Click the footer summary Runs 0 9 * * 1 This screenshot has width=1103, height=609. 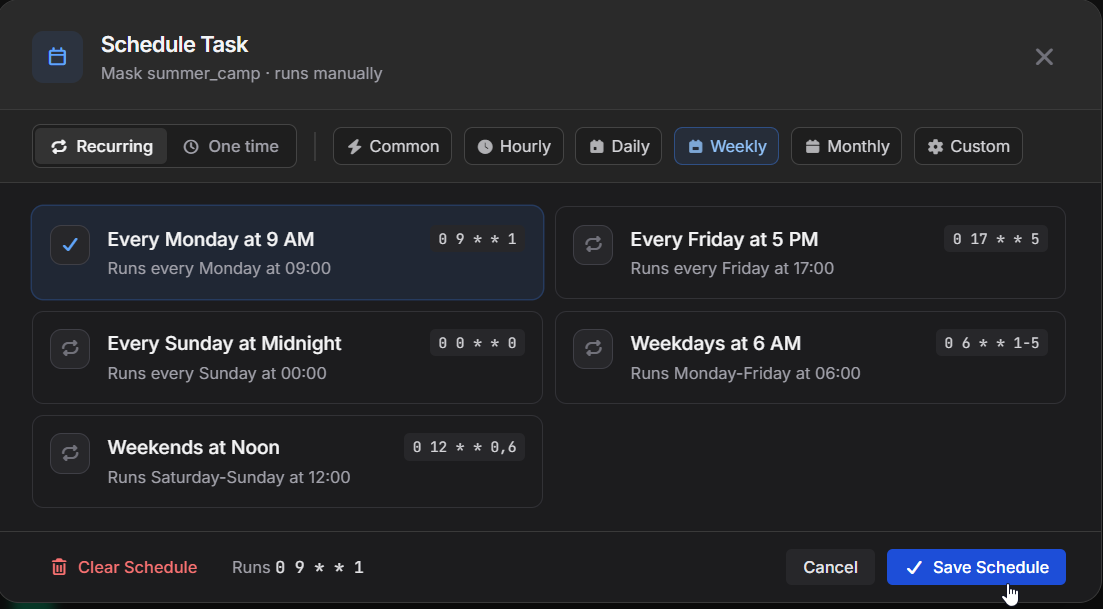[298, 567]
